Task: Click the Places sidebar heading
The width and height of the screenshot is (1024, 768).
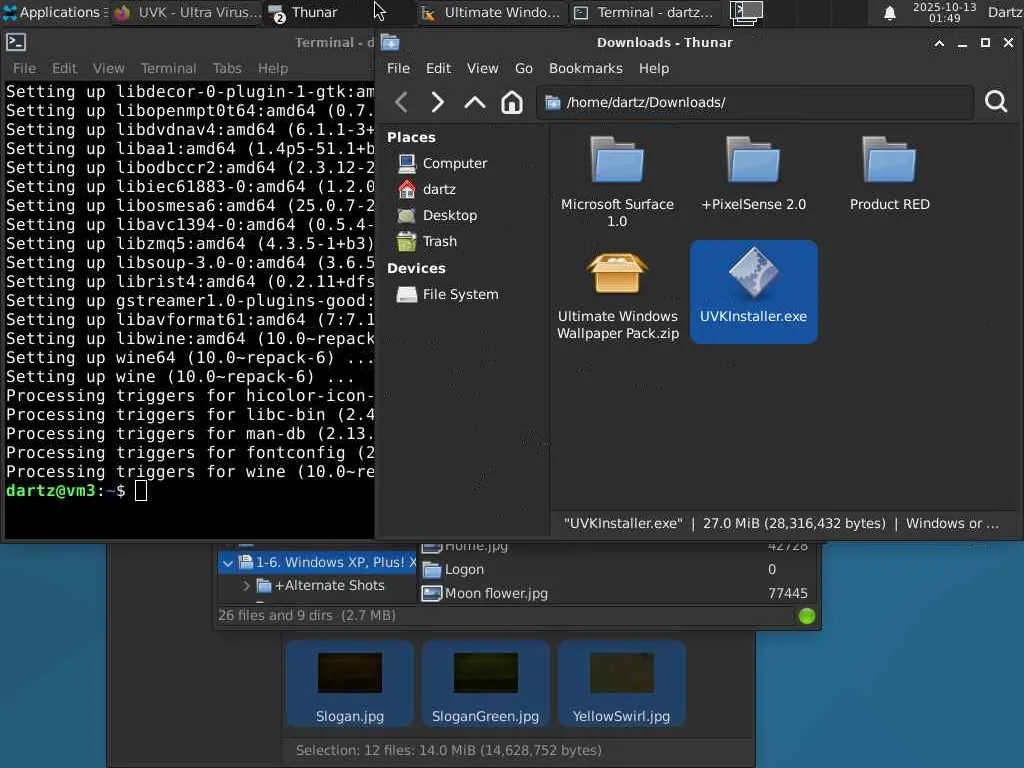Action: tap(411, 137)
